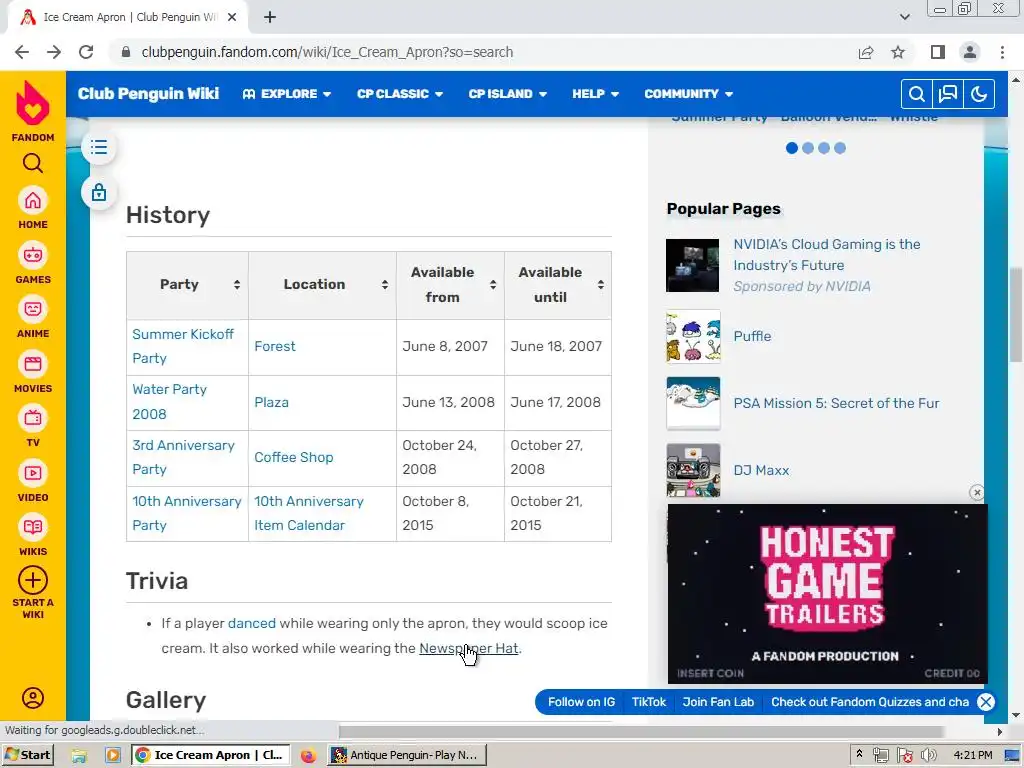Close Honest Game Trailers video popup
This screenshot has height=768, width=1024.
click(x=977, y=492)
